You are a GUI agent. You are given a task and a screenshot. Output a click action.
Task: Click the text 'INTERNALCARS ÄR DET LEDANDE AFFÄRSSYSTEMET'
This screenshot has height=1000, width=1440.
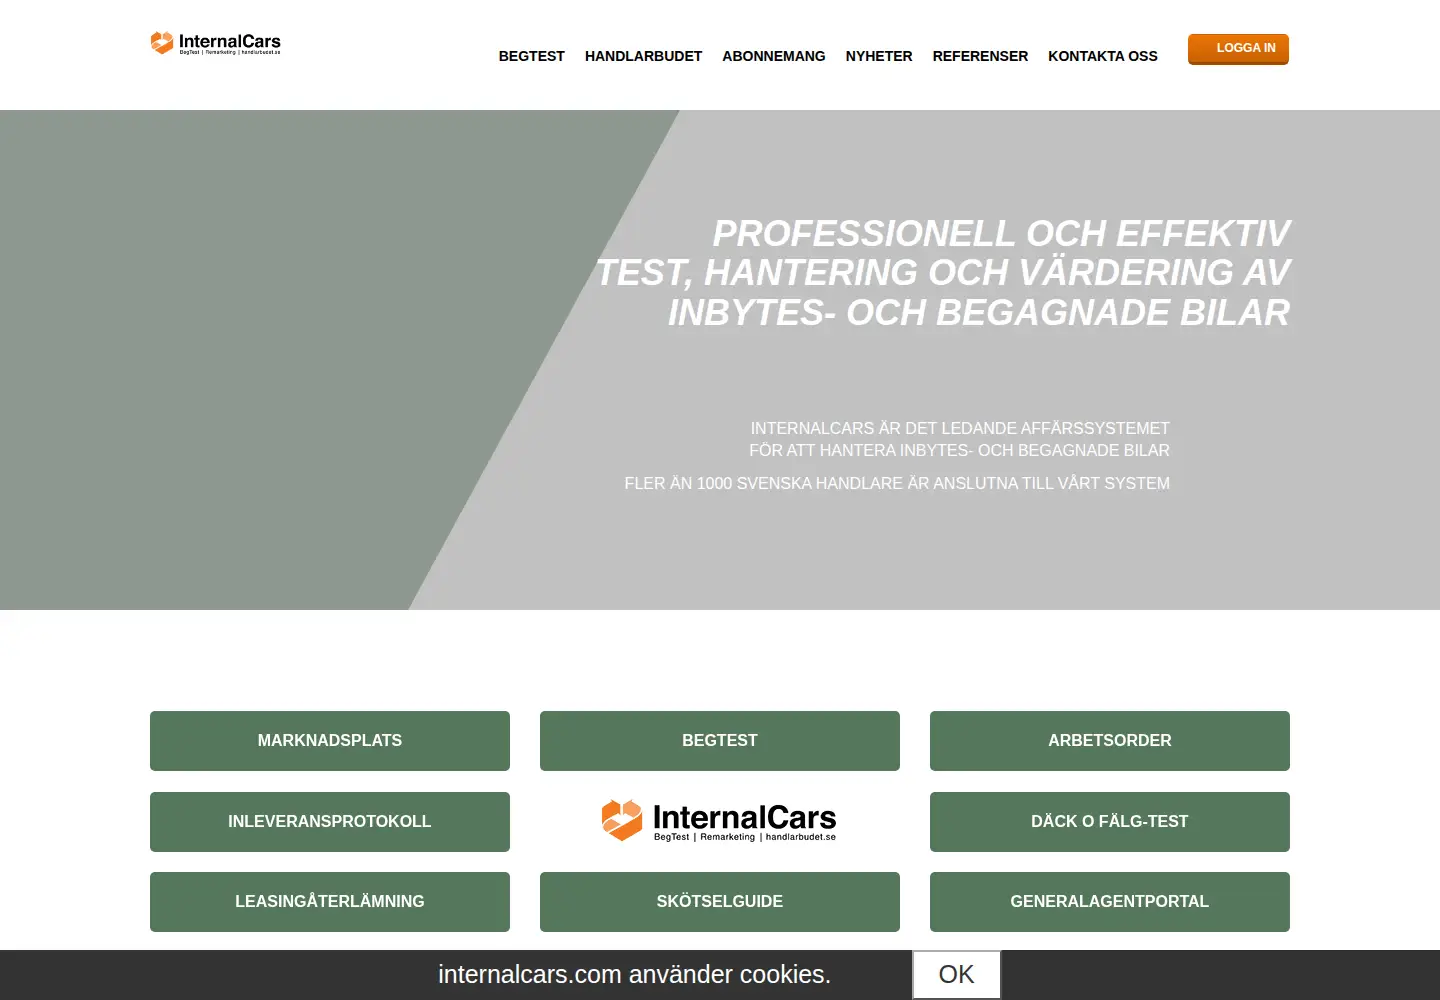960,429
